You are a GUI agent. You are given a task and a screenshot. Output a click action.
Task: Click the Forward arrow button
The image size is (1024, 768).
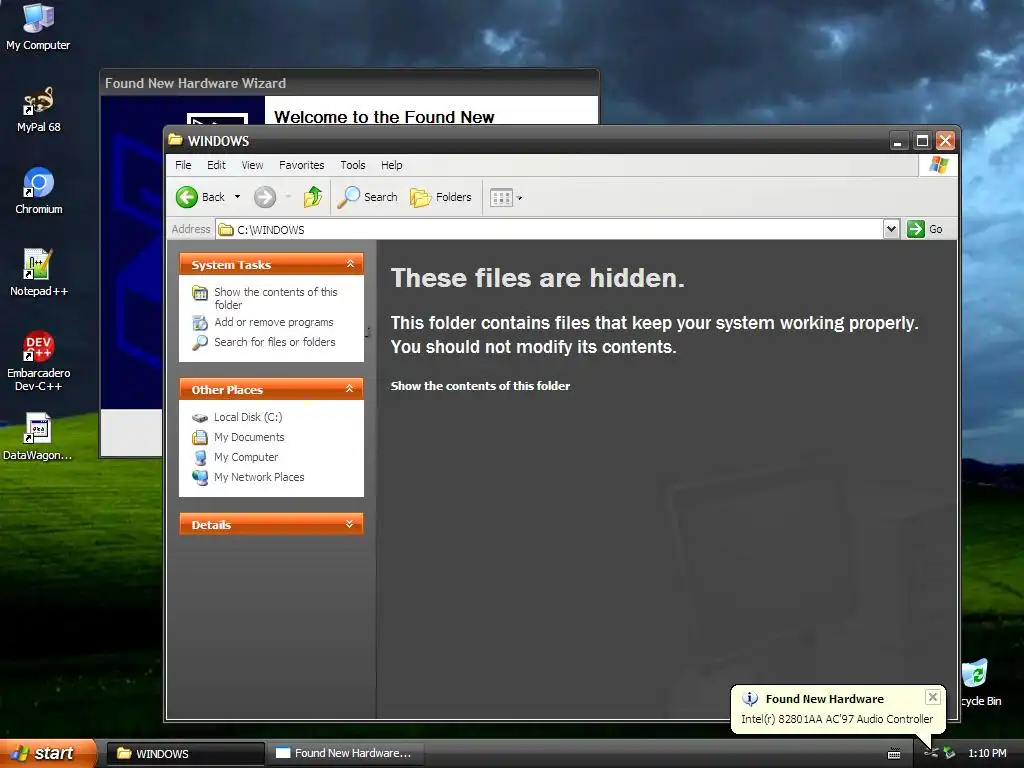click(264, 197)
